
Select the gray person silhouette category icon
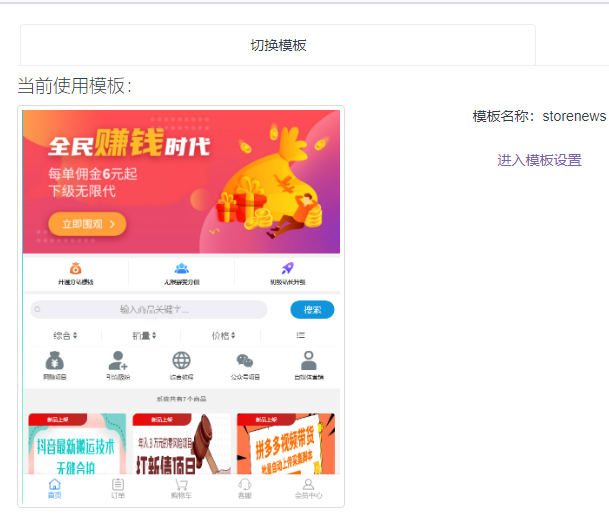308,362
